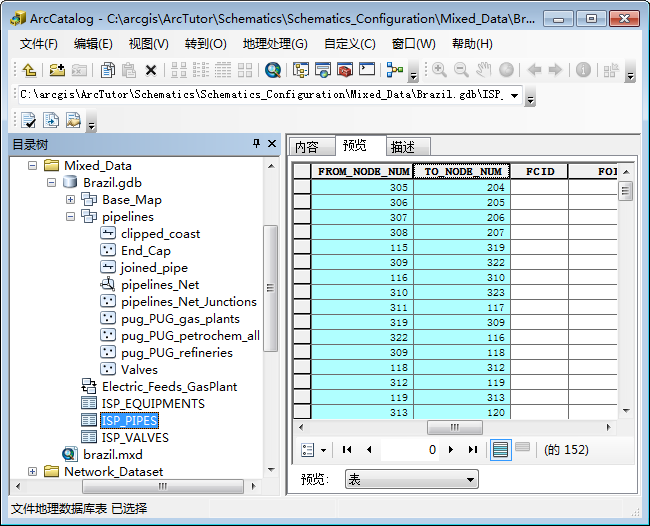The height and width of the screenshot is (526, 650).
Task: Collapse the pipelines feature dataset
Action: pyautogui.click(x=70, y=217)
